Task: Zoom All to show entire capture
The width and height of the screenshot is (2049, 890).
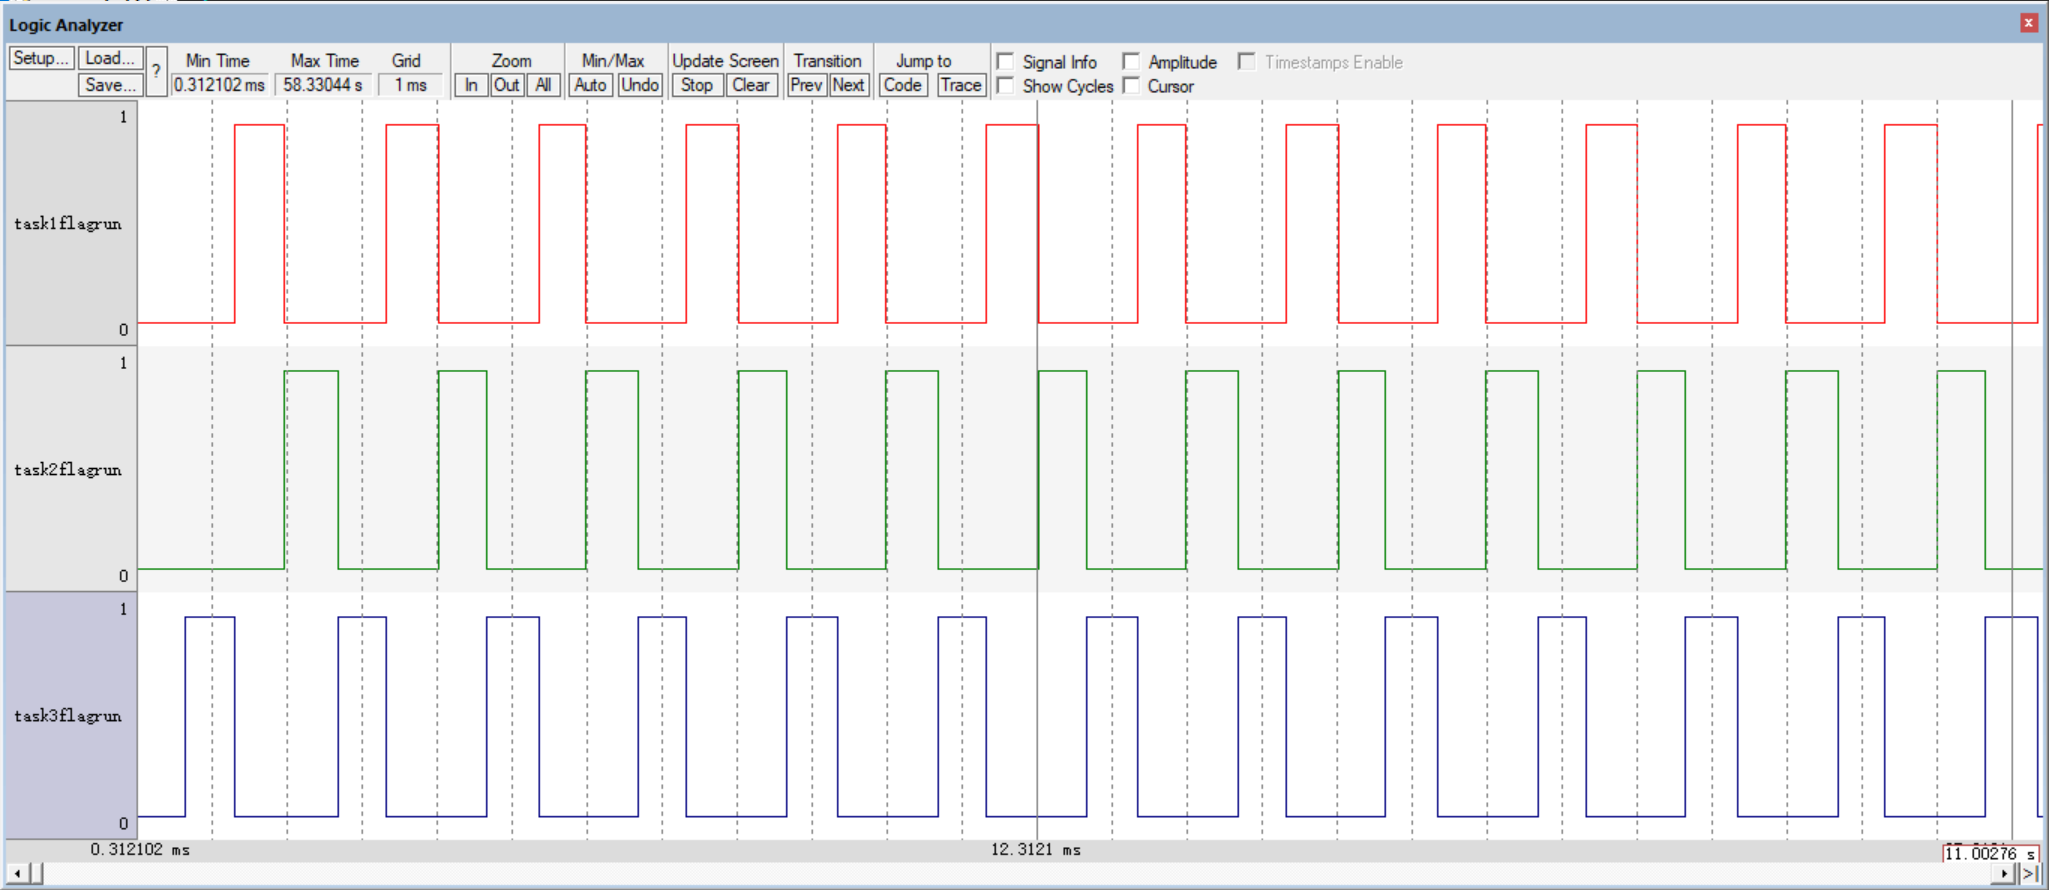Action: click(x=543, y=85)
